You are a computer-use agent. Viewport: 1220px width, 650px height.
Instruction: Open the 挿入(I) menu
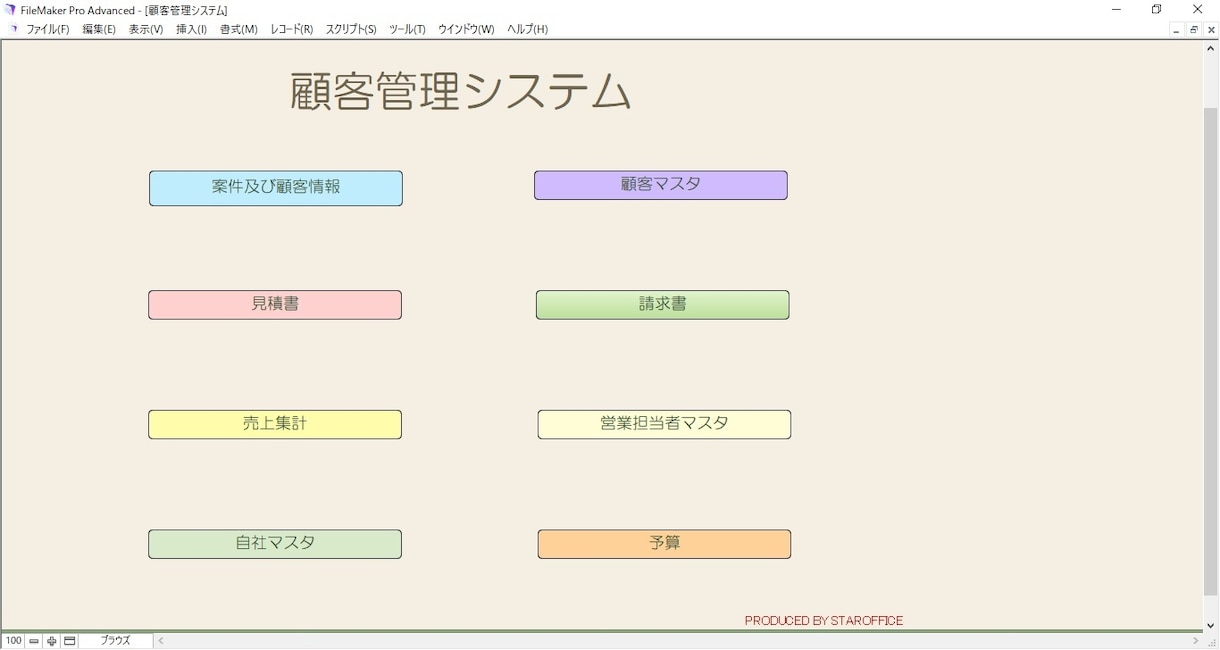pyautogui.click(x=191, y=29)
